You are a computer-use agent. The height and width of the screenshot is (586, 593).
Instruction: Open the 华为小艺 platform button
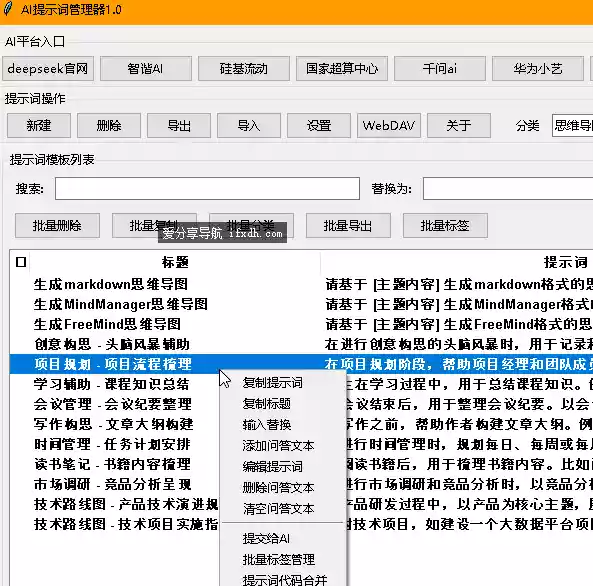(537, 69)
